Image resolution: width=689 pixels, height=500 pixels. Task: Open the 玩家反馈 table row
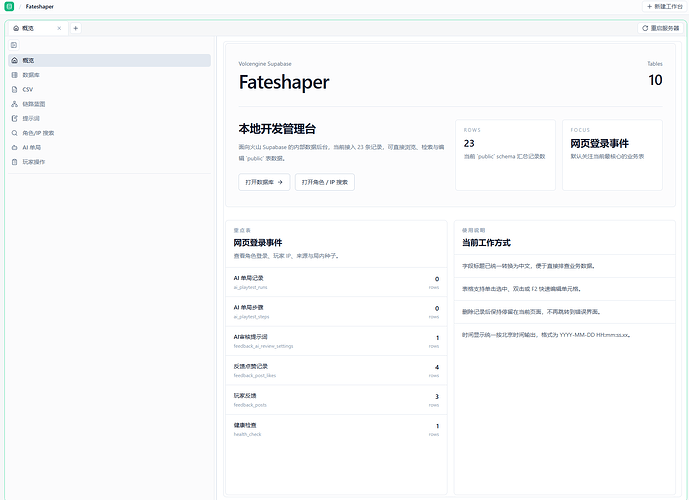[x=336, y=400]
